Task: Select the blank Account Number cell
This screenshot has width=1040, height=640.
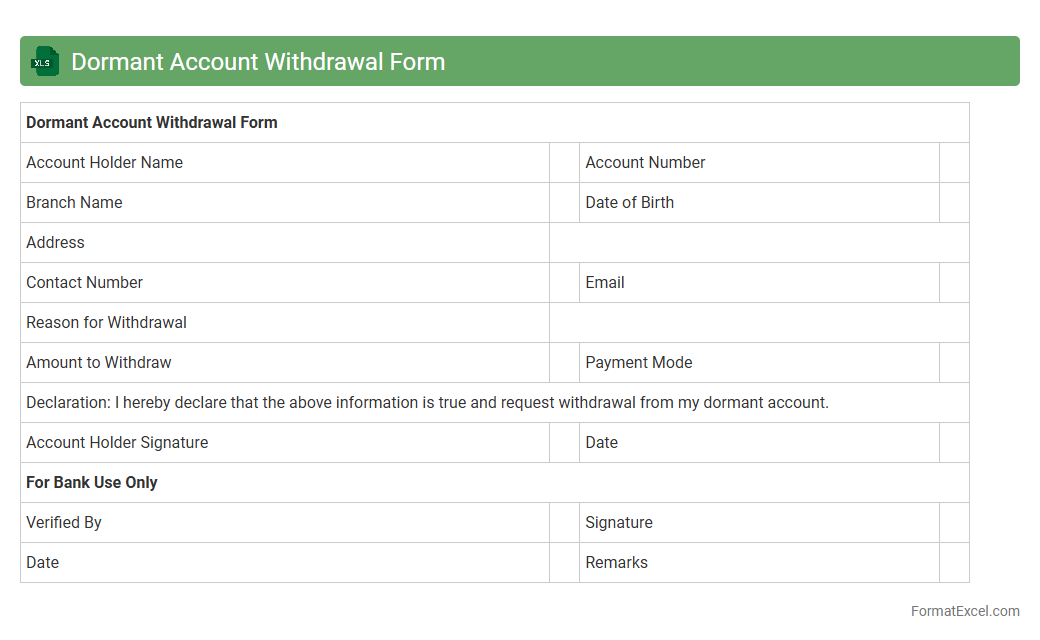Action: (x=954, y=163)
